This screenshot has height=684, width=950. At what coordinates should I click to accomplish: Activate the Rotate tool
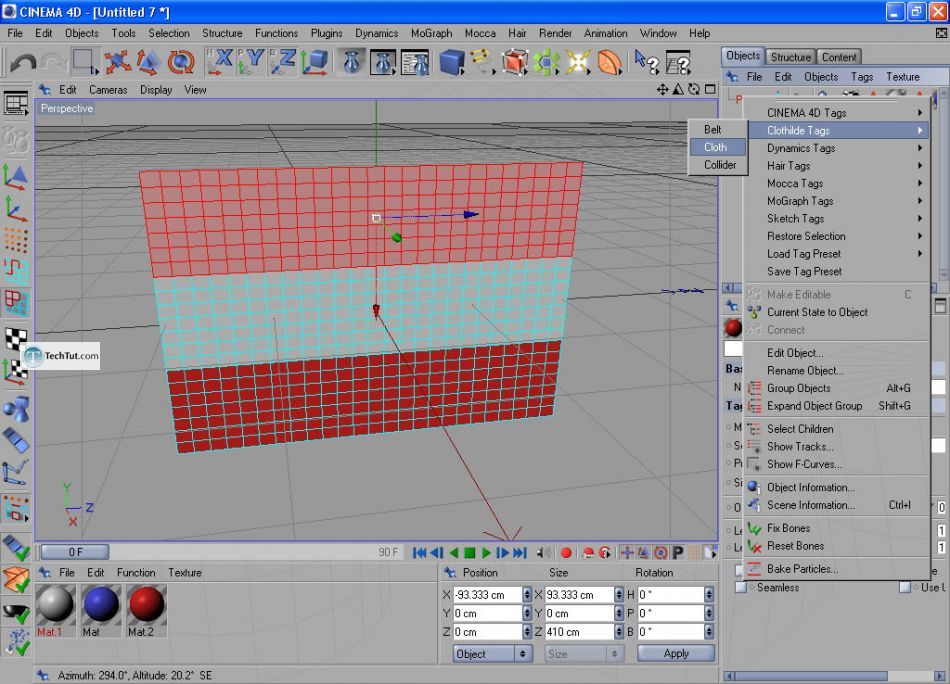(x=180, y=62)
